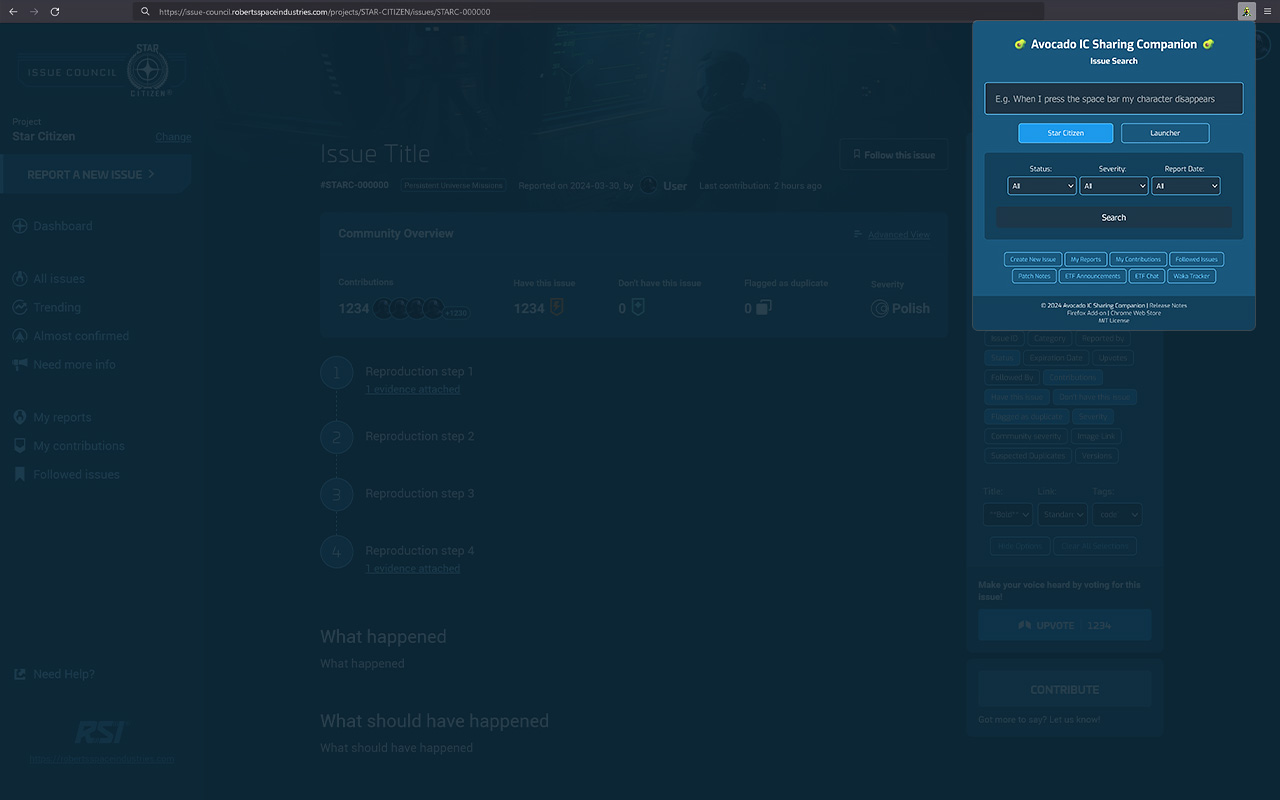
Task: Click the Followed issues bookmark icon
Action: pyautogui.click(x=20, y=474)
